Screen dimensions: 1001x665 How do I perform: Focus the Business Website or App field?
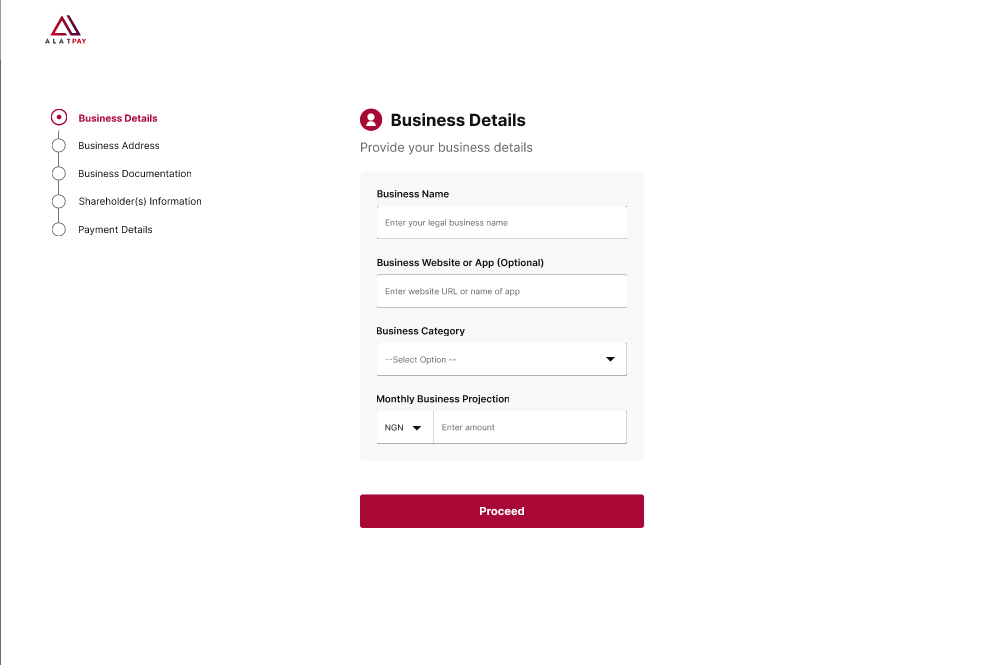[x=501, y=291]
